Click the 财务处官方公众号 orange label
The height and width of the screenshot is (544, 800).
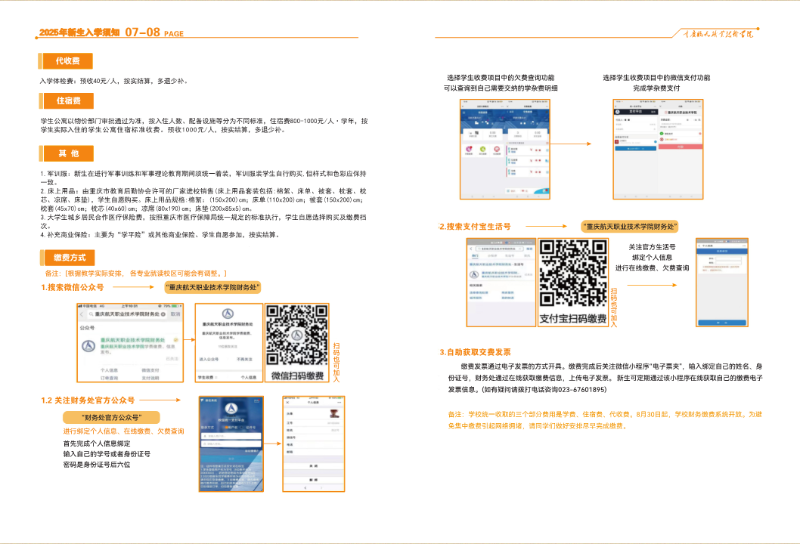pos(109,416)
